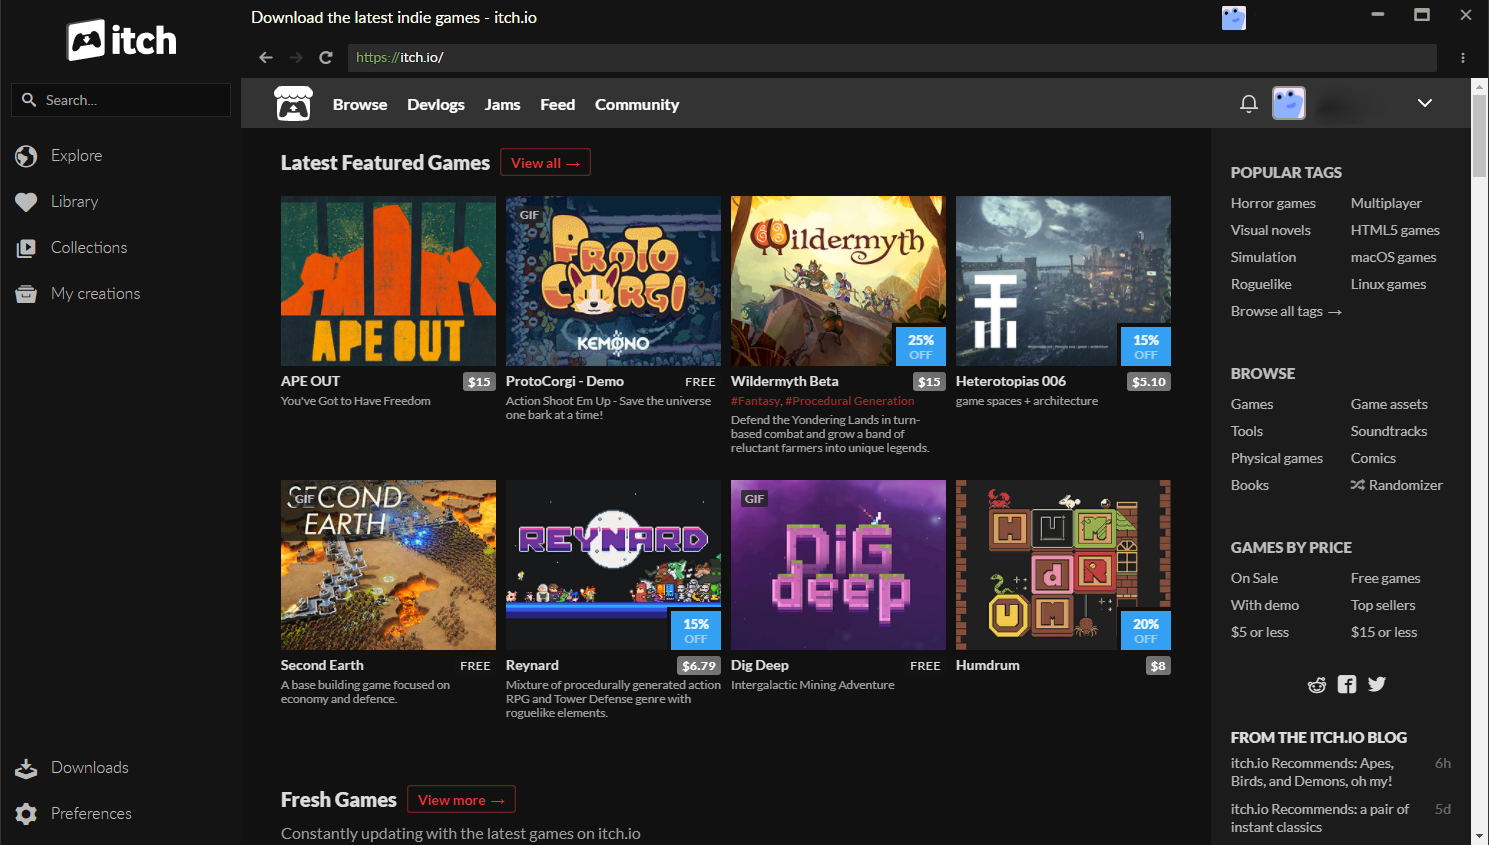Open the itch.io Twitter icon
Image resolution: width=1489 pixels, height=845 pixels.
click(x=1377, y=684)
